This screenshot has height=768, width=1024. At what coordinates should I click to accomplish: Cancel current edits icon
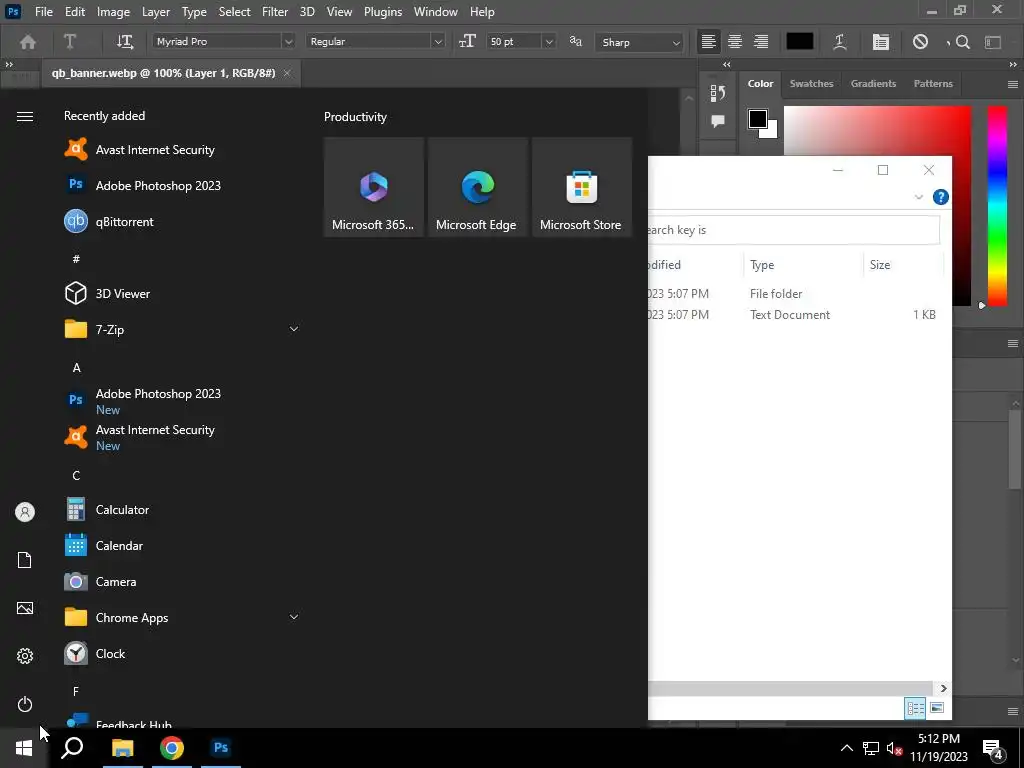[920, 42]
